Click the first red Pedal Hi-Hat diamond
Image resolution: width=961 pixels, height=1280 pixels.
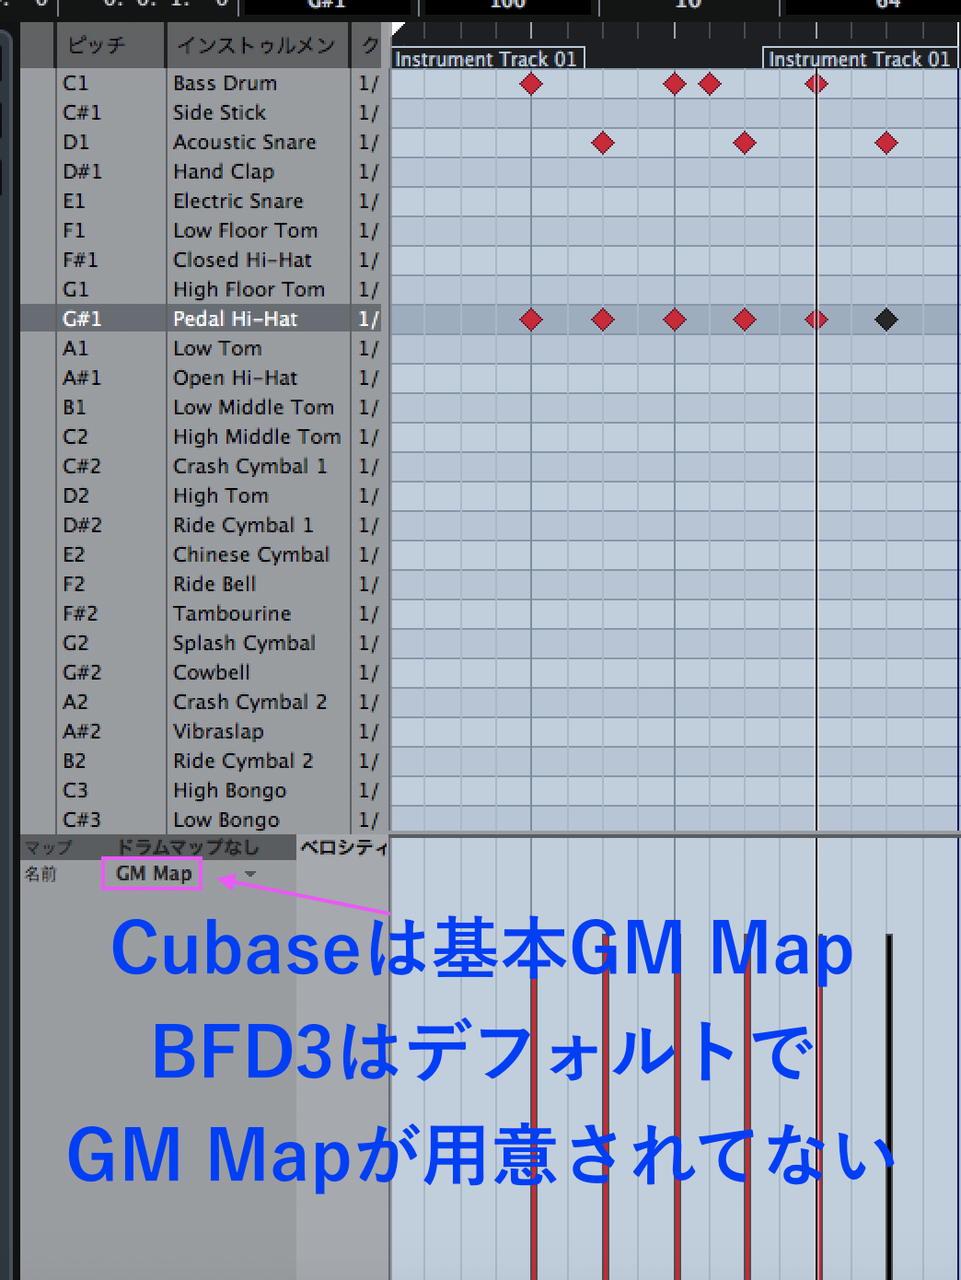tap(531, 319)
